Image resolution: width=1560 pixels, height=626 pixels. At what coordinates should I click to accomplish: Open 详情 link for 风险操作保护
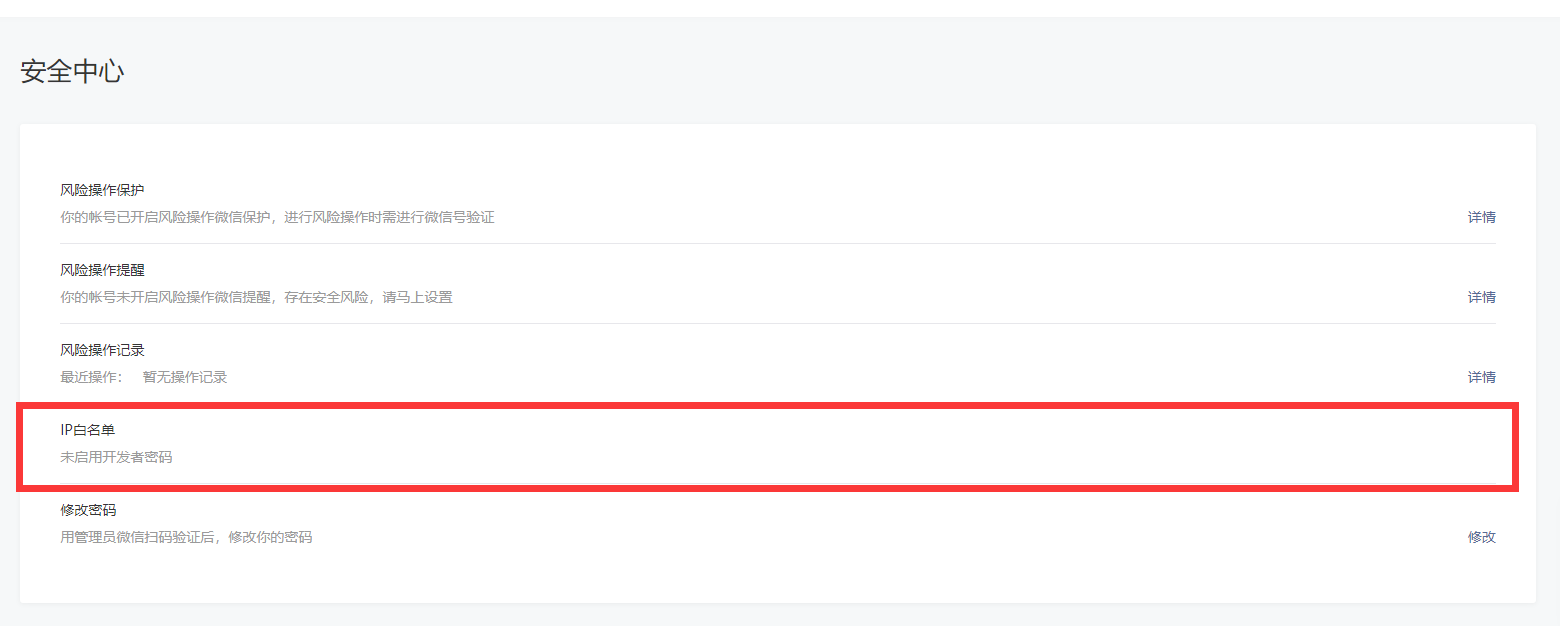pos(1481,217)
